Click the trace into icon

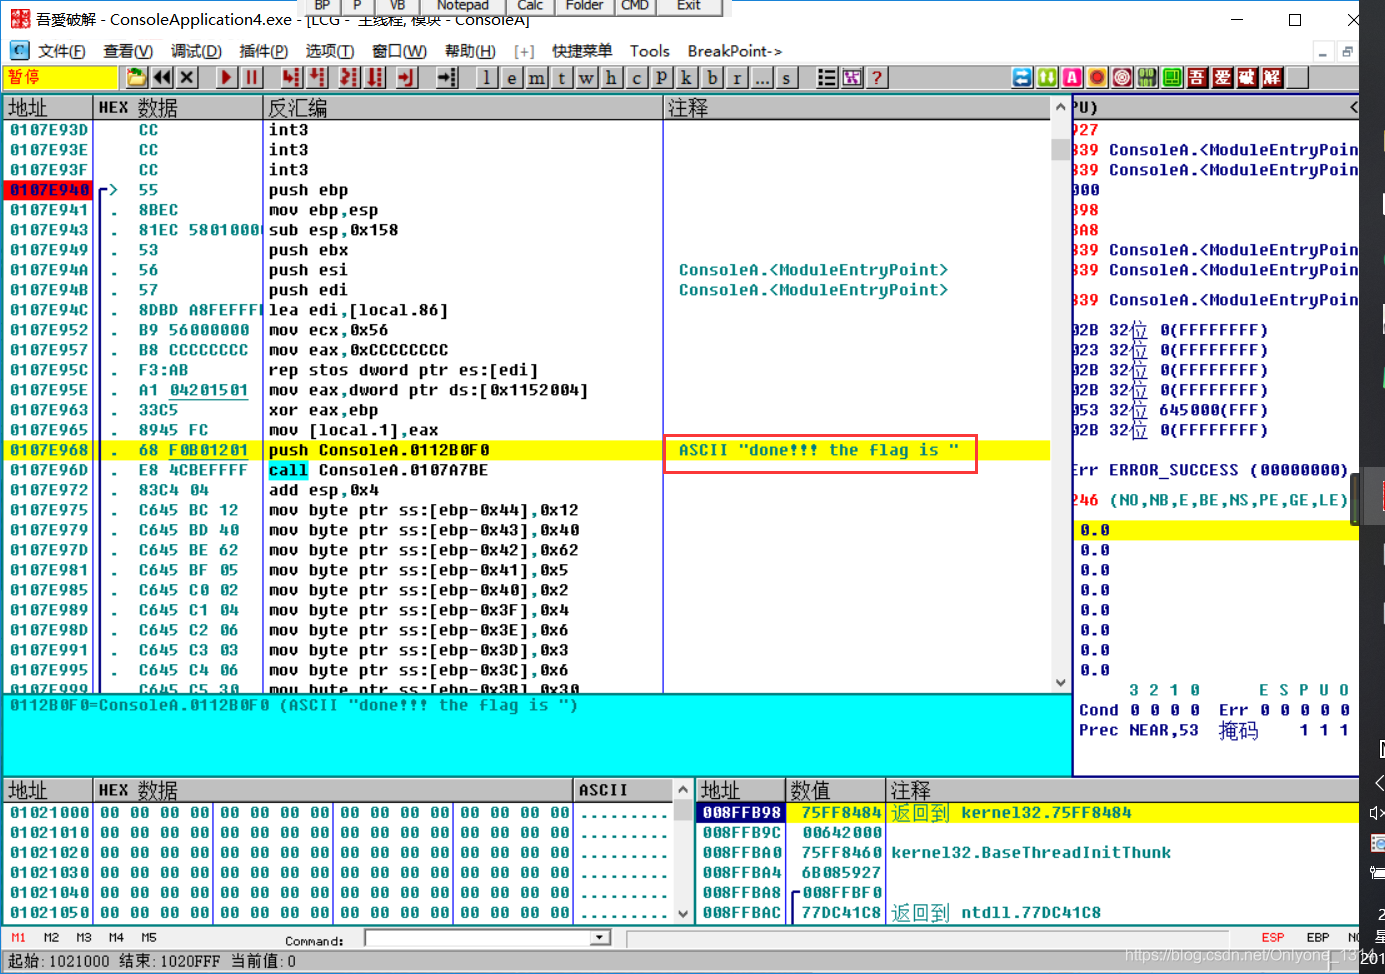(349, 77)
